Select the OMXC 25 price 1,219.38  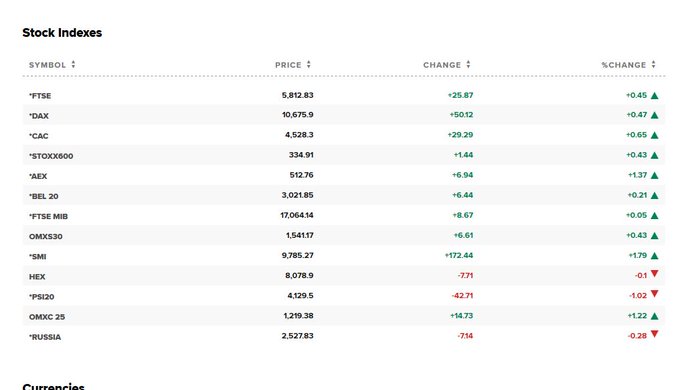[298, 316]
